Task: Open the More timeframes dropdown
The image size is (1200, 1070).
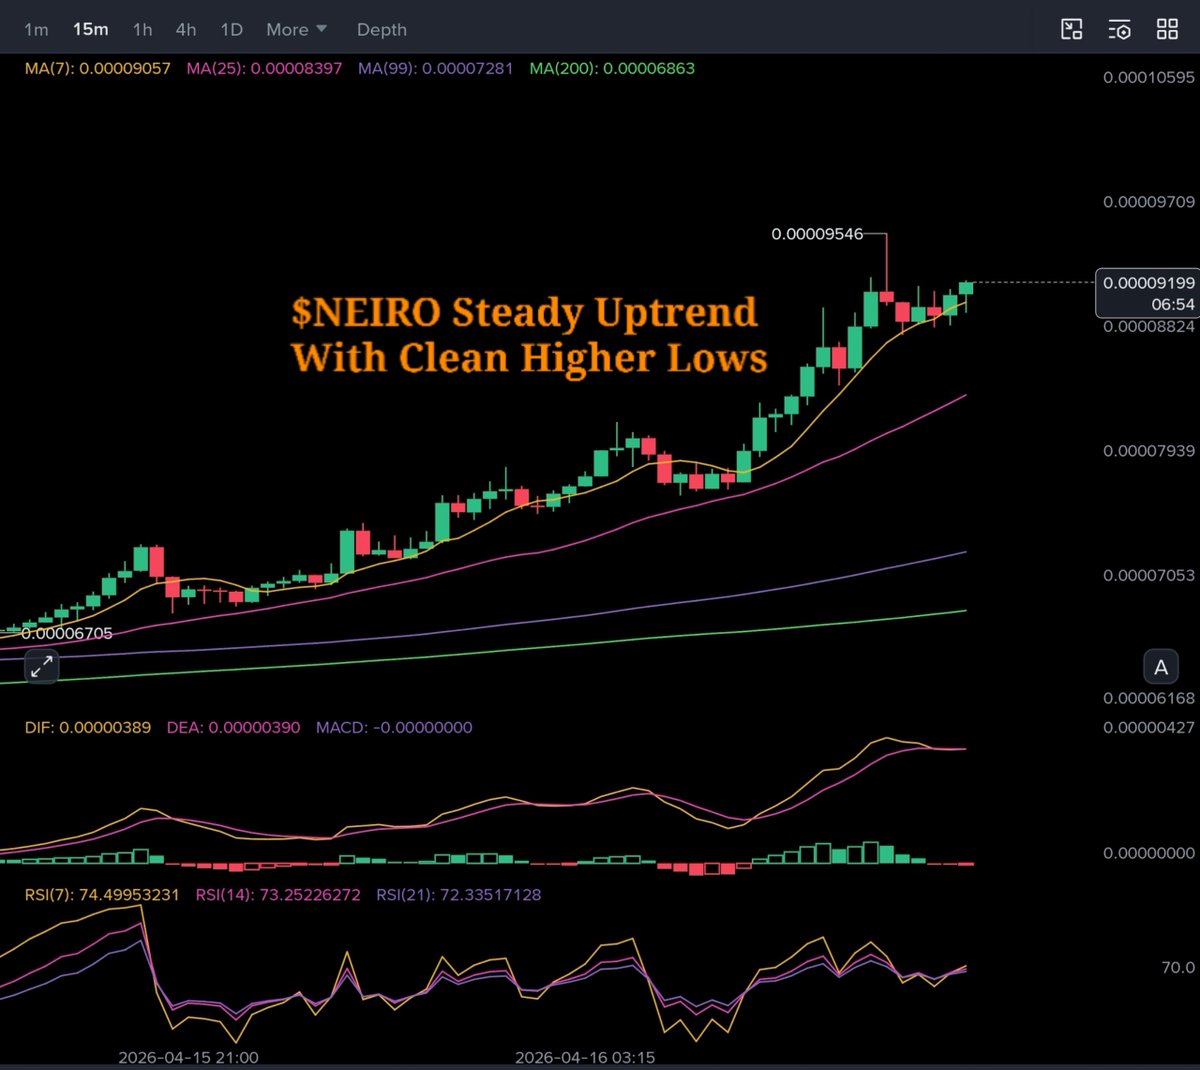Action: (x=296, y=29)
